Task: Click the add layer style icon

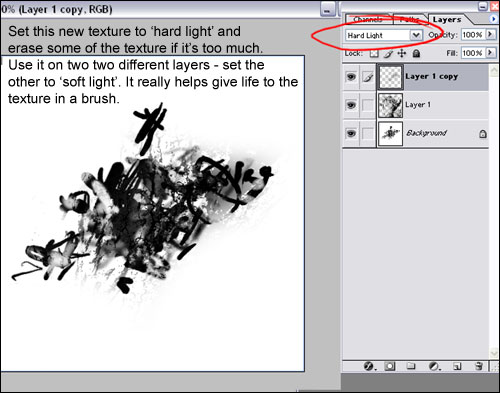Action: tap(369, 366)
